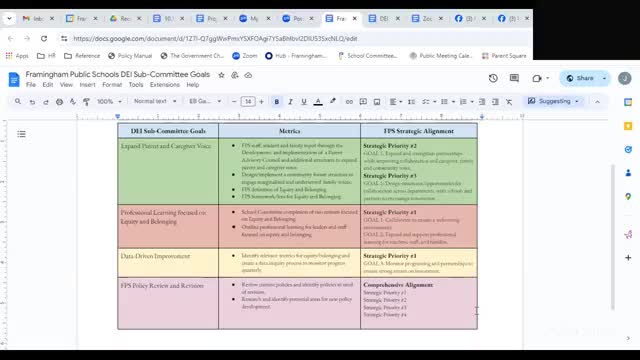Image resolution: width=640 pixels, height=360 pixels.
Task: Open Maps in the side panel
Action: pyautogui.click(x=628, y=197)
